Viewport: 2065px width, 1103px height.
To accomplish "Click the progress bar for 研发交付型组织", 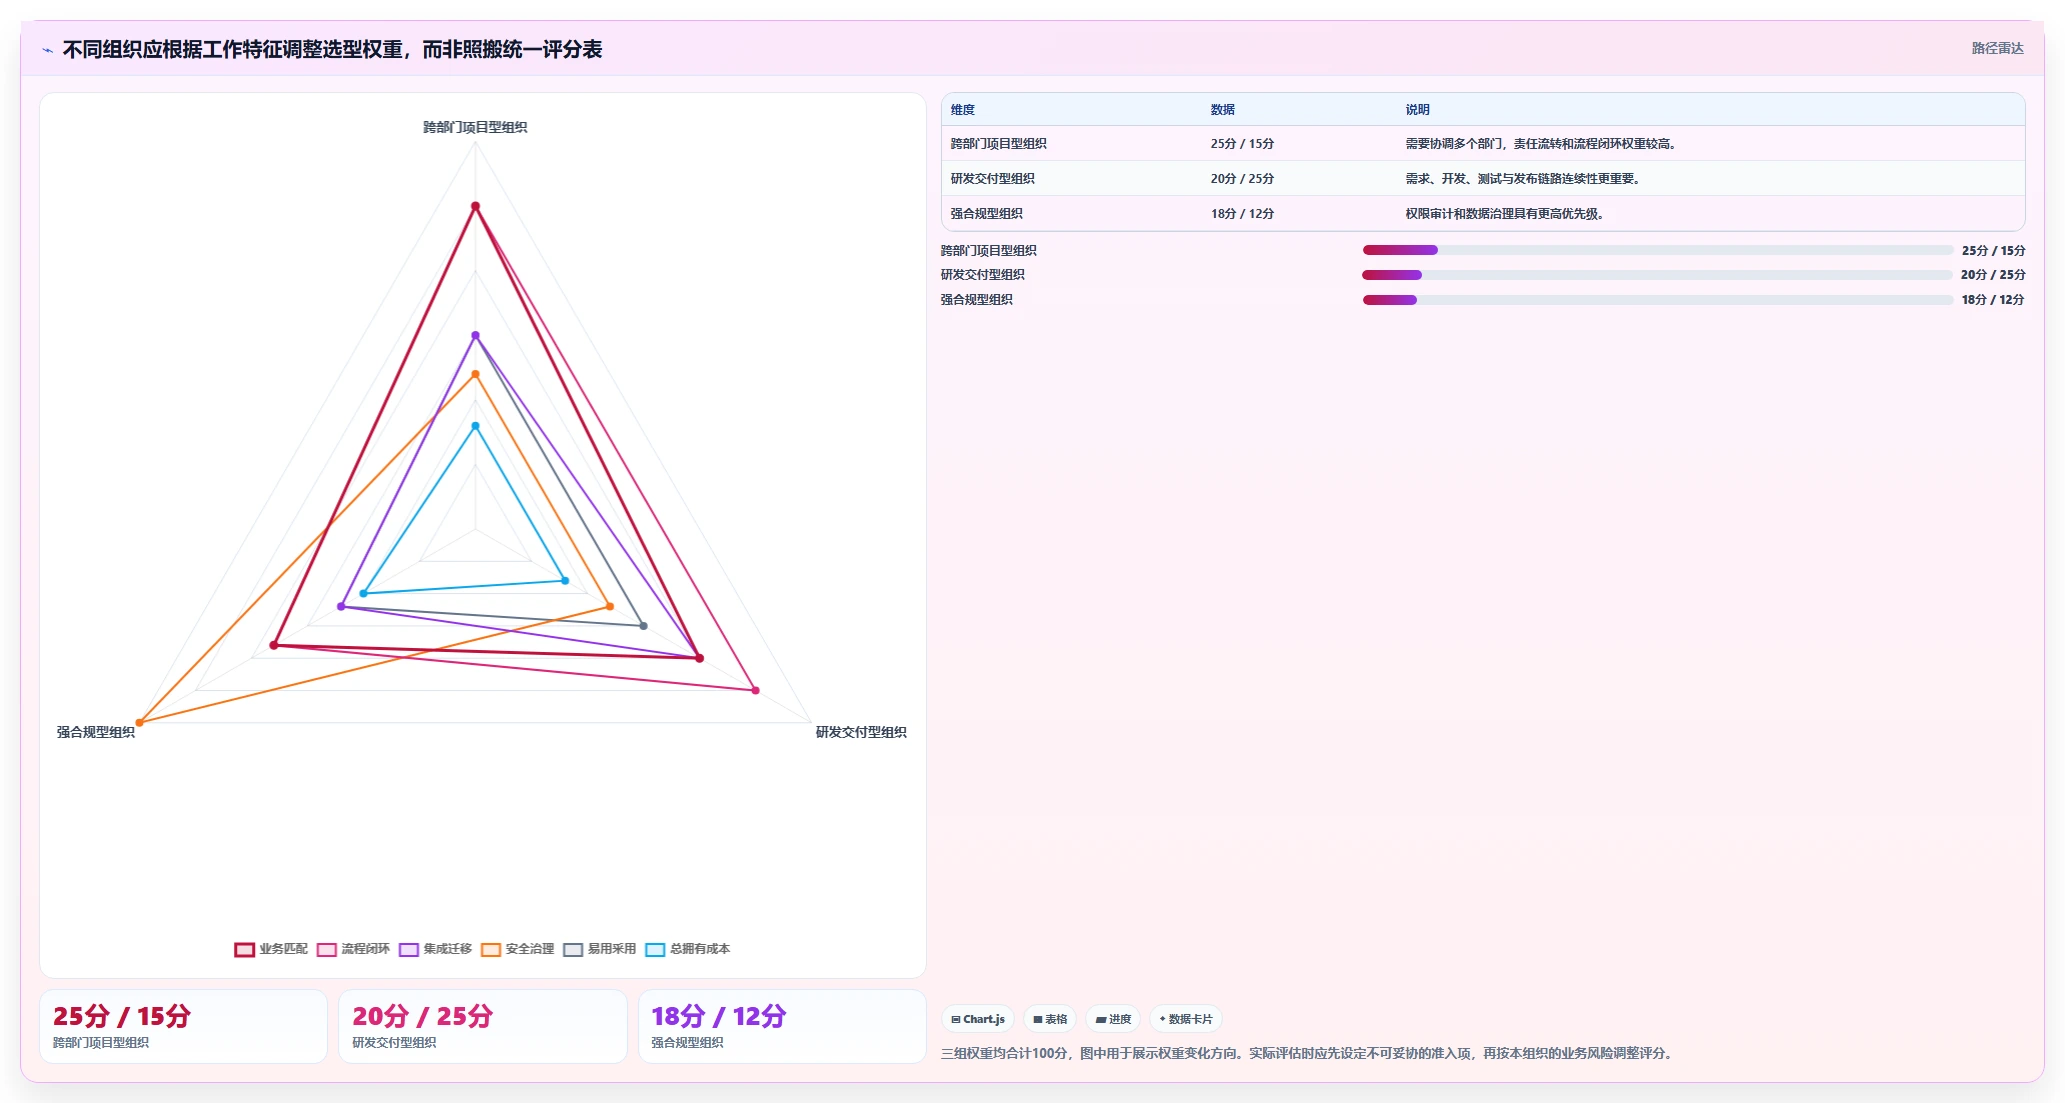I will tap(1657, 275).
